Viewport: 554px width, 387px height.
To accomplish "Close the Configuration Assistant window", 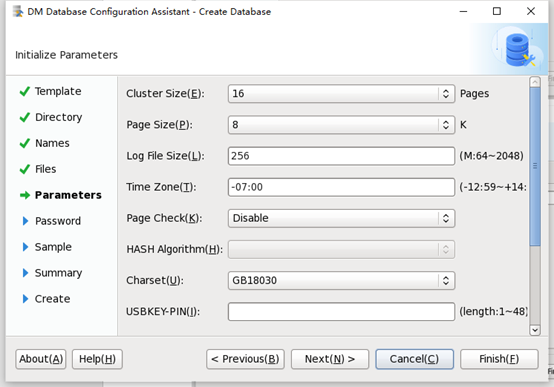I will 531,12.
